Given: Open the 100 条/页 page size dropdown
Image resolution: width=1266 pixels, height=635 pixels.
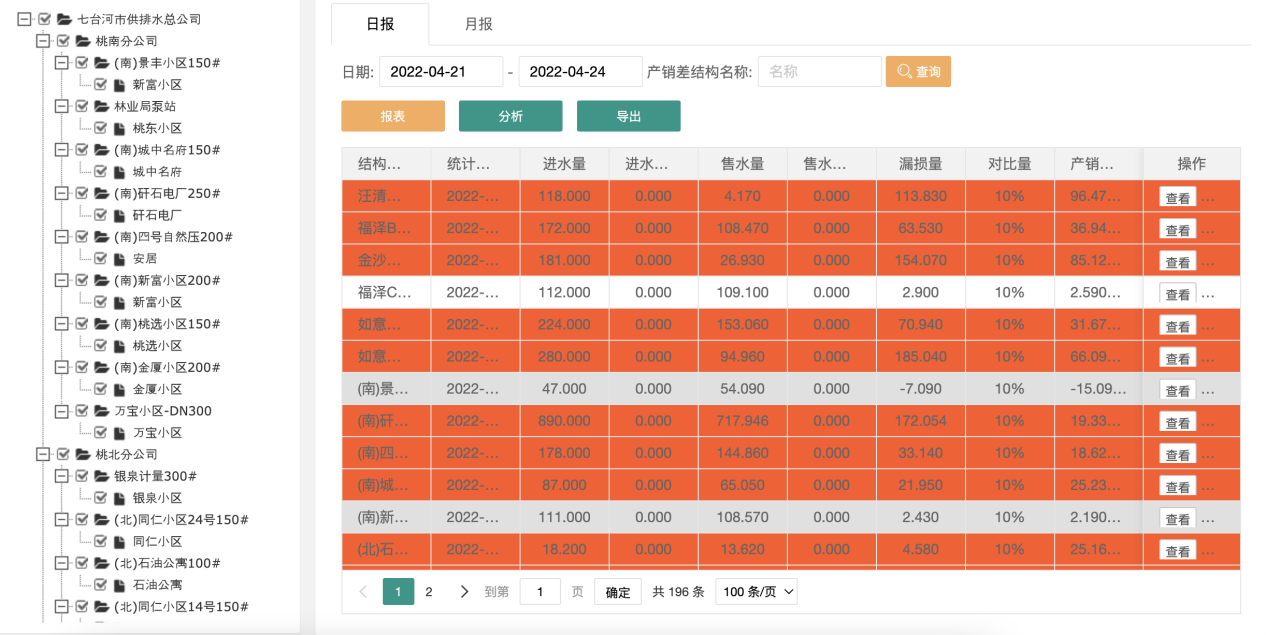Looking at the screenshot, I should [756, 592].
